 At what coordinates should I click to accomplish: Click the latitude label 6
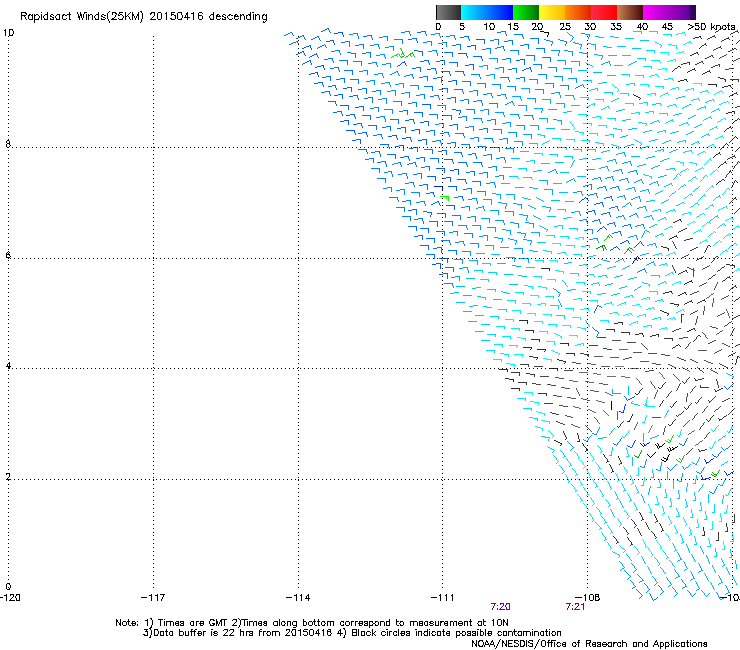(x=8, y=255)
